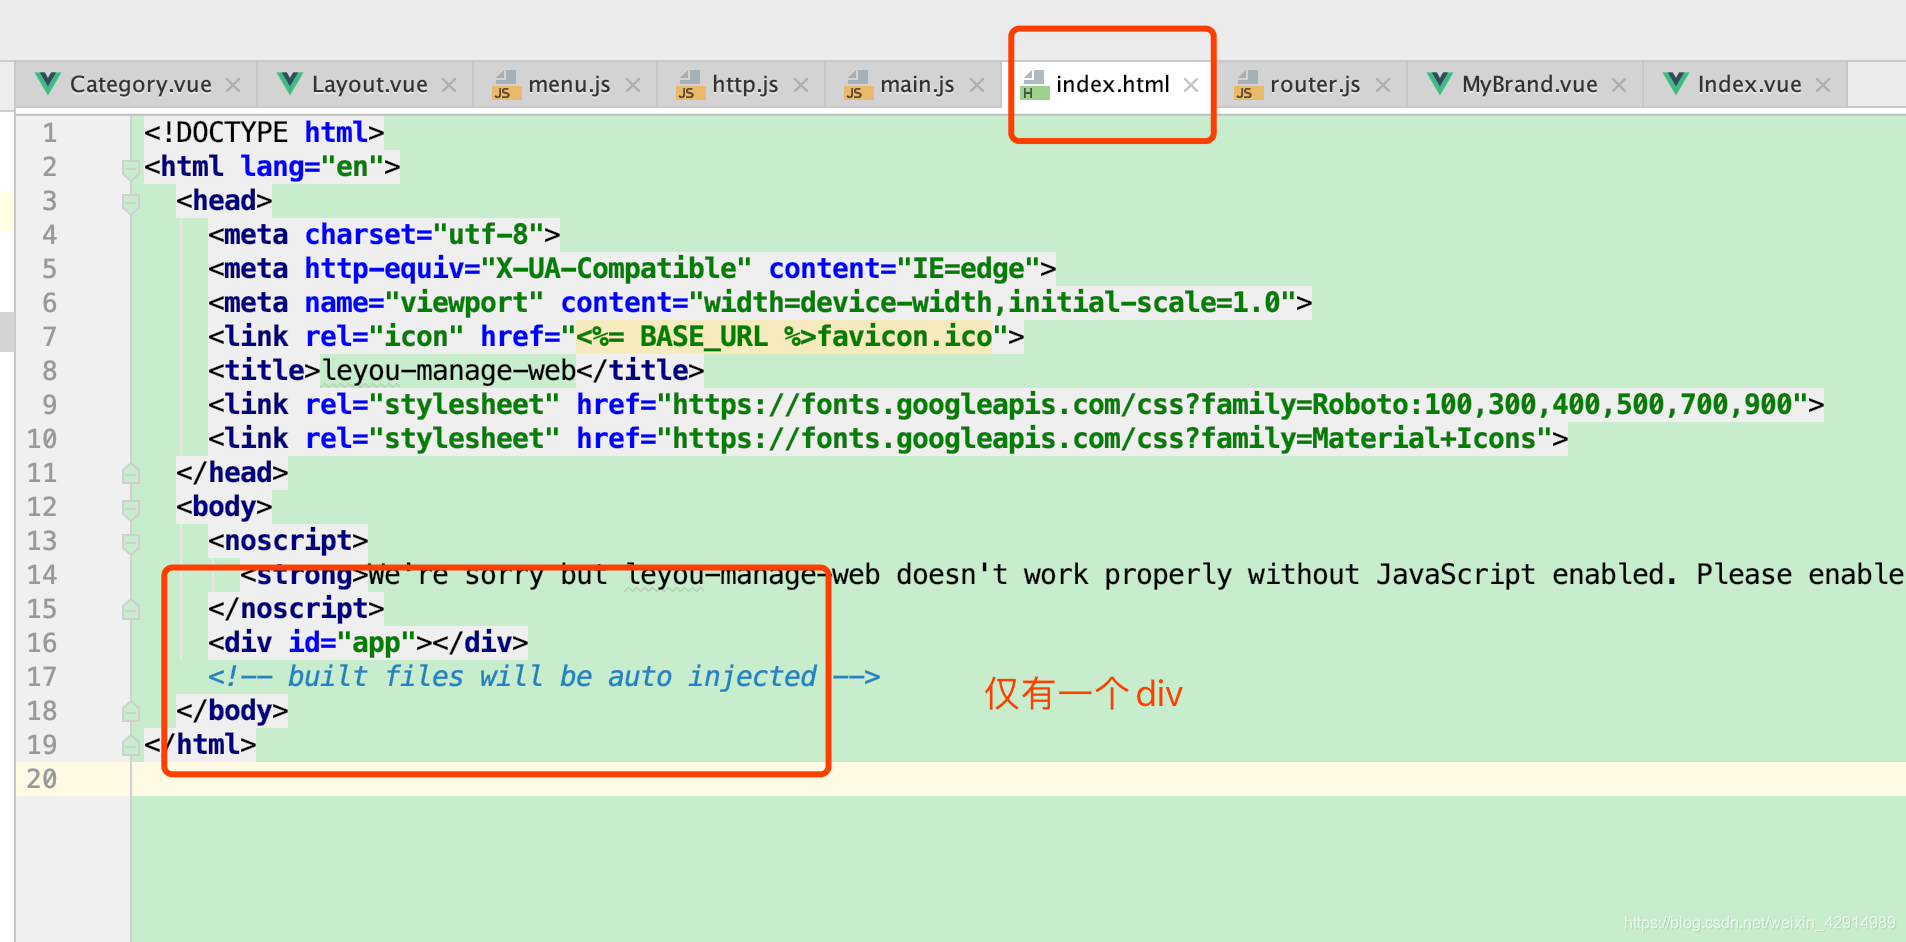Click line number 20 in the gutter
The width and height of the screenshot is (1906, 942).
click(x=42, y=779)
